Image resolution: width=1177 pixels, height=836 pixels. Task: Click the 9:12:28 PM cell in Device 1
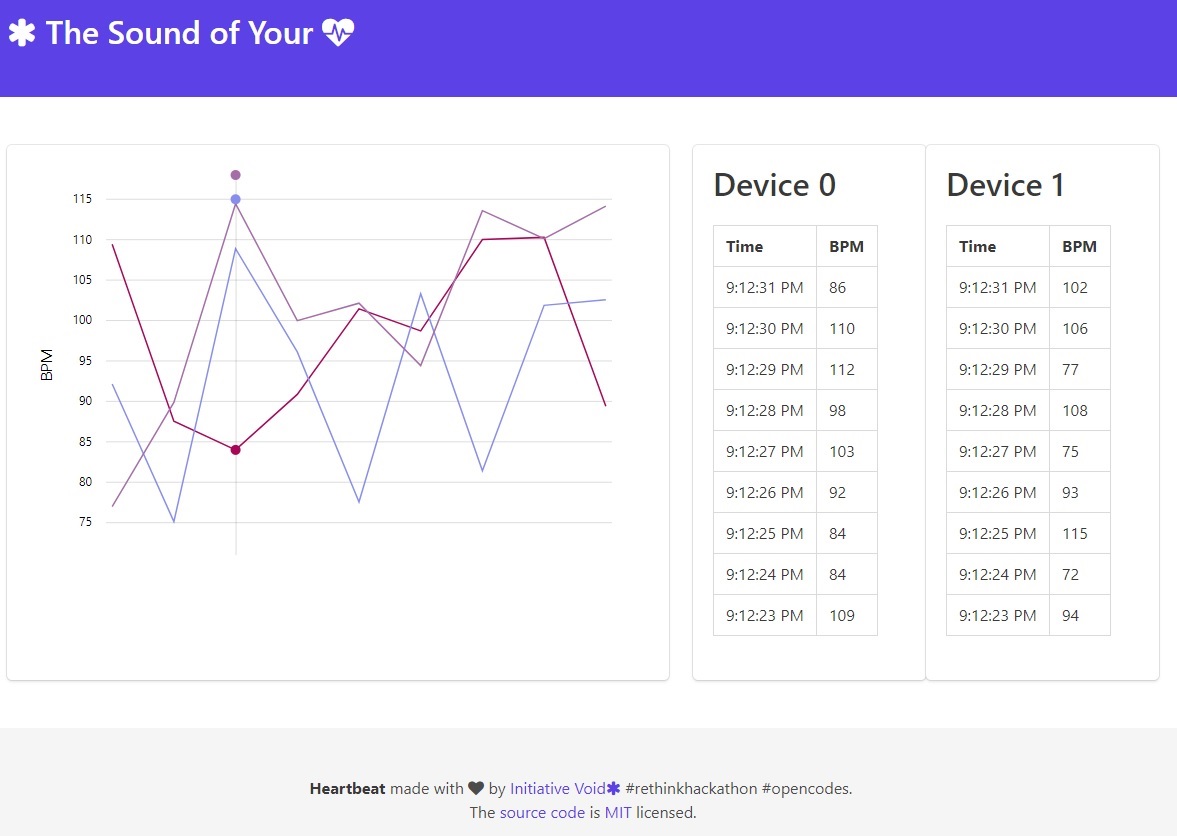998,410
